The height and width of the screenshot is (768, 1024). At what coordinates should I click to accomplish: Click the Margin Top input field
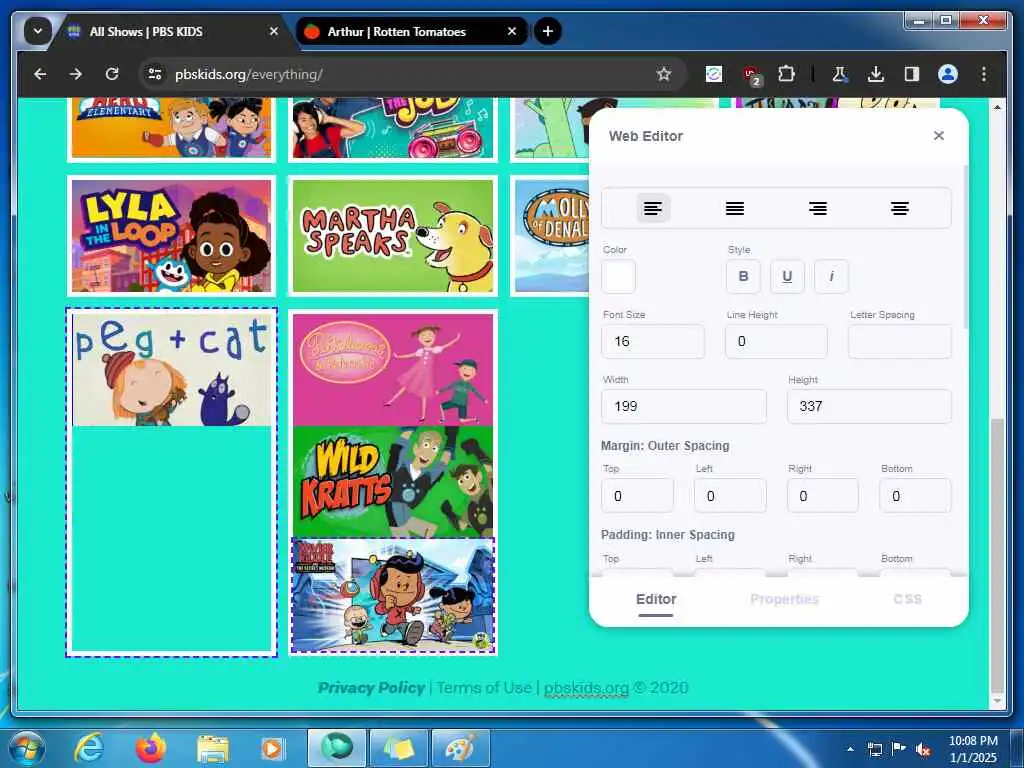tap(637, 496)
